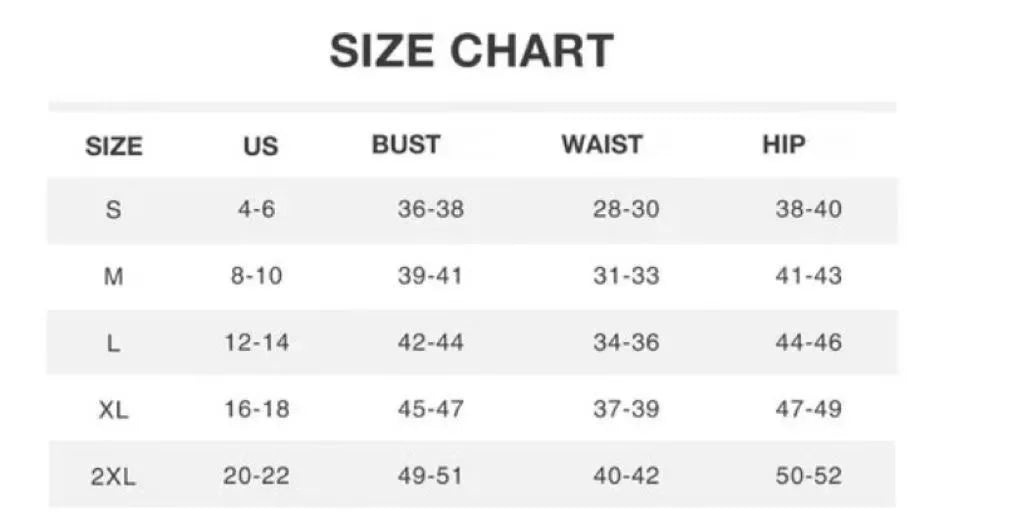Screen dimensions: 1024x524
Task: Select waist measurement 34-36
Action: pos(626,343)
